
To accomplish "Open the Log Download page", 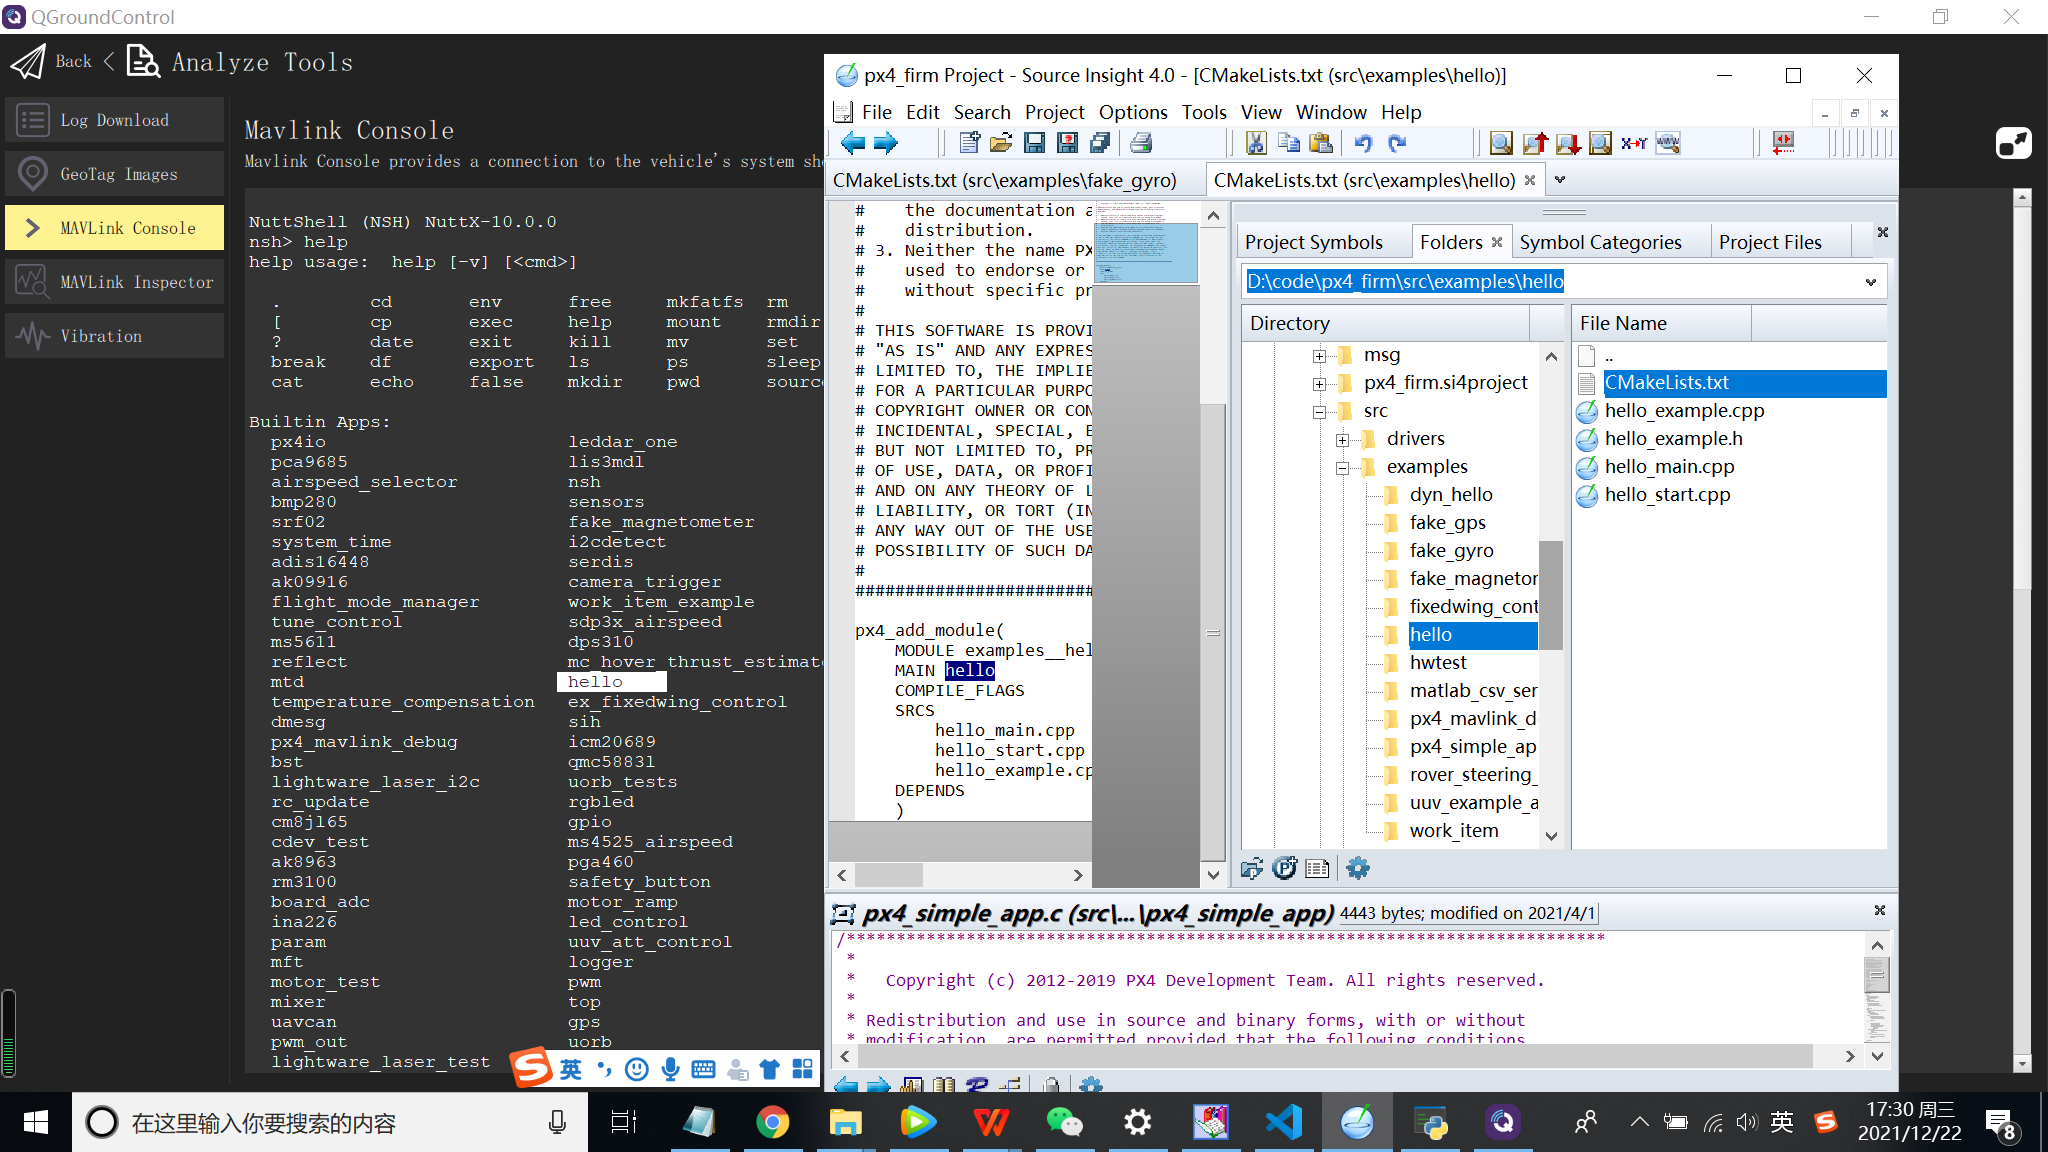I will coord(115,120).
